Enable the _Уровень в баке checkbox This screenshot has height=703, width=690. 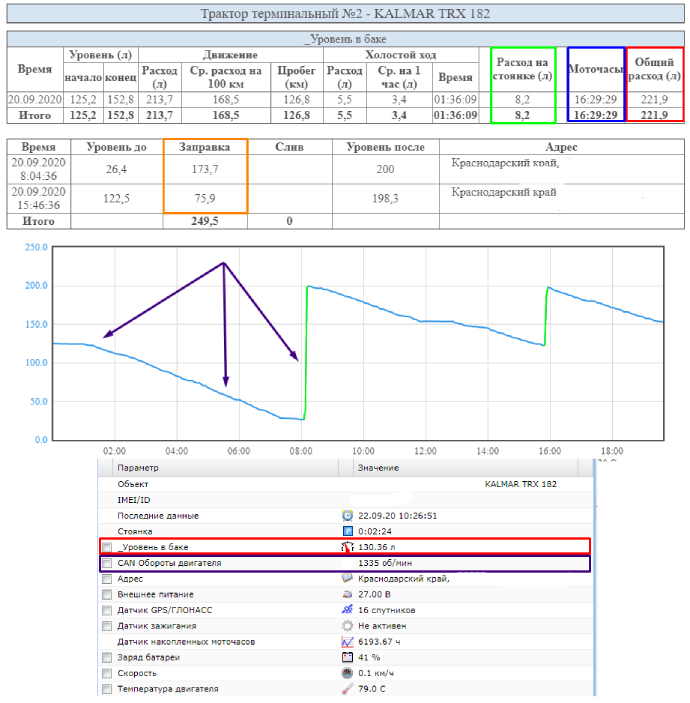coord(107,547)
